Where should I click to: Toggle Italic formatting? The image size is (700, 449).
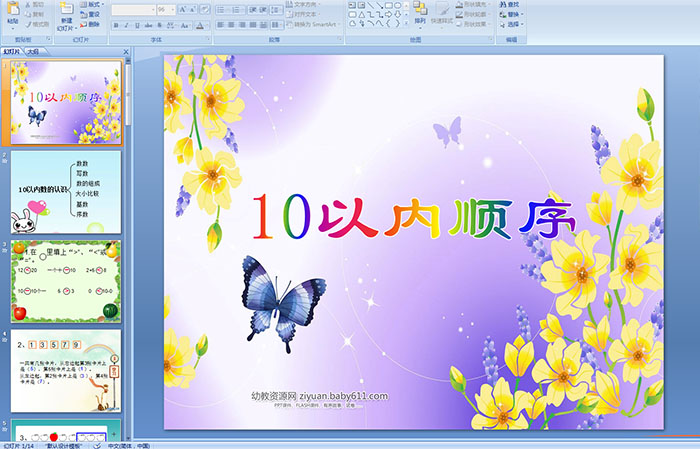(x=126, y=25)
